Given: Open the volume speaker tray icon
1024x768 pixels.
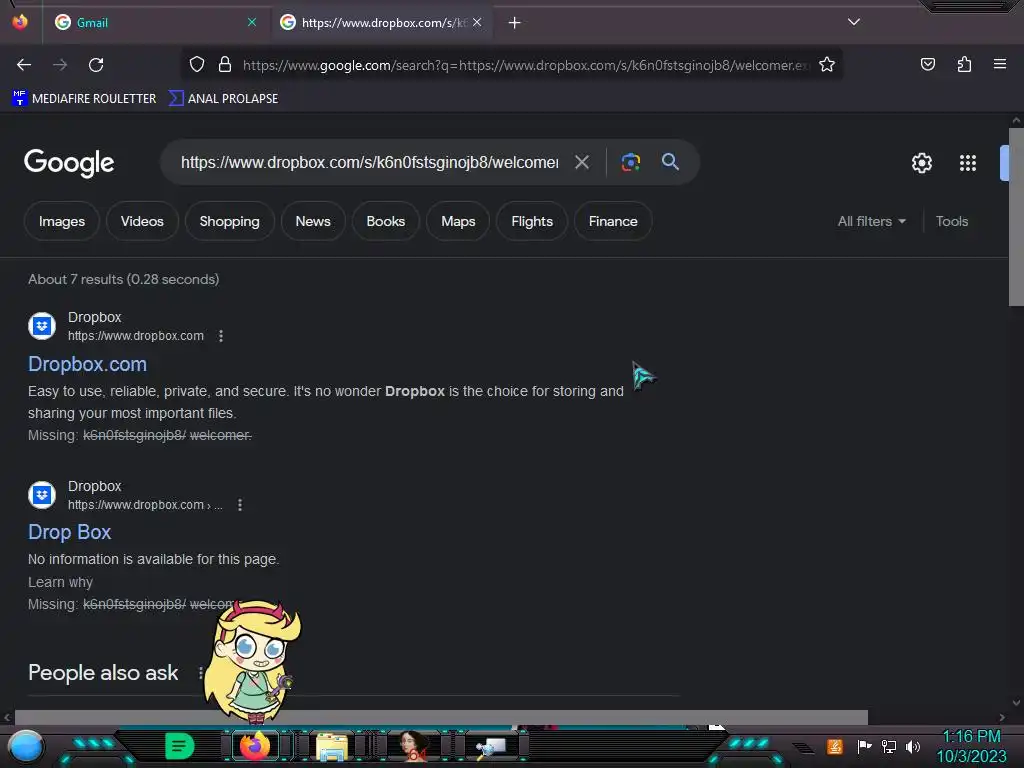Looking at the screenshot, I should pos(913,746).
